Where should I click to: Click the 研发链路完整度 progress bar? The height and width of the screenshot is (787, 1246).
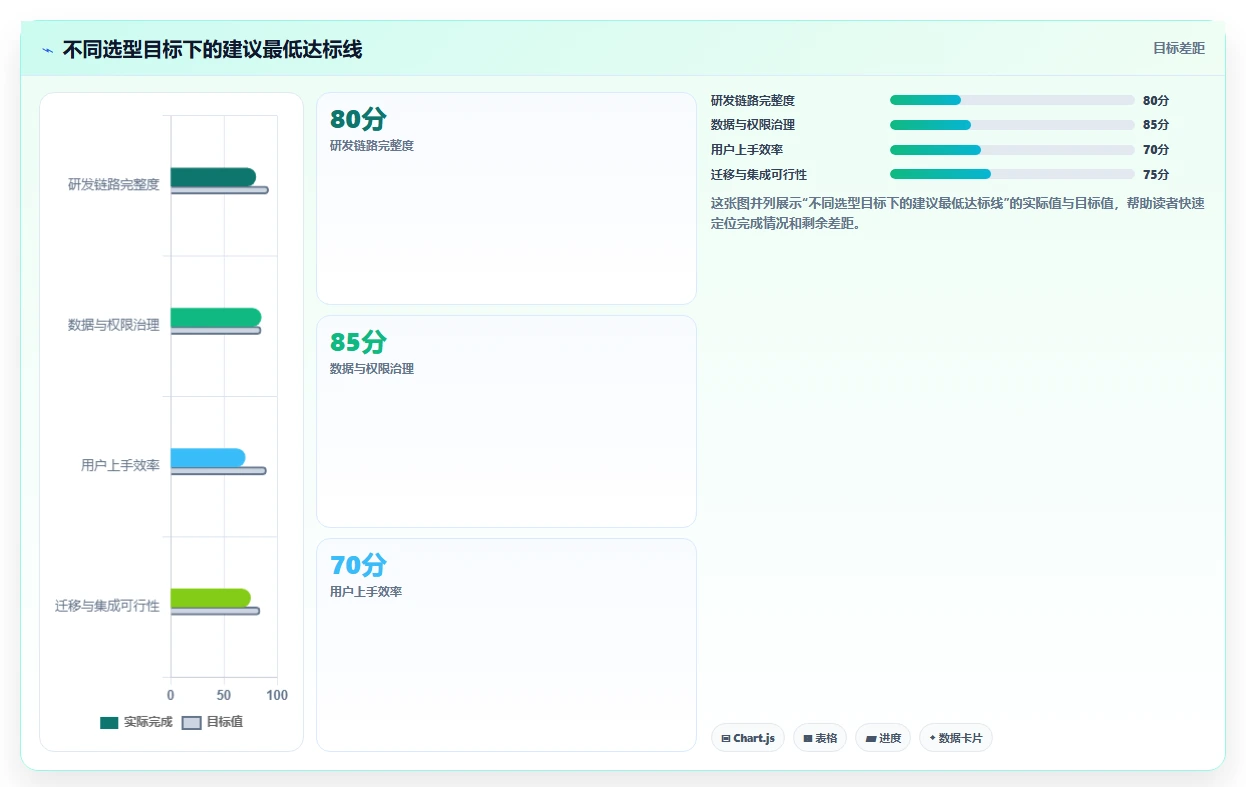coord(1012,100)
